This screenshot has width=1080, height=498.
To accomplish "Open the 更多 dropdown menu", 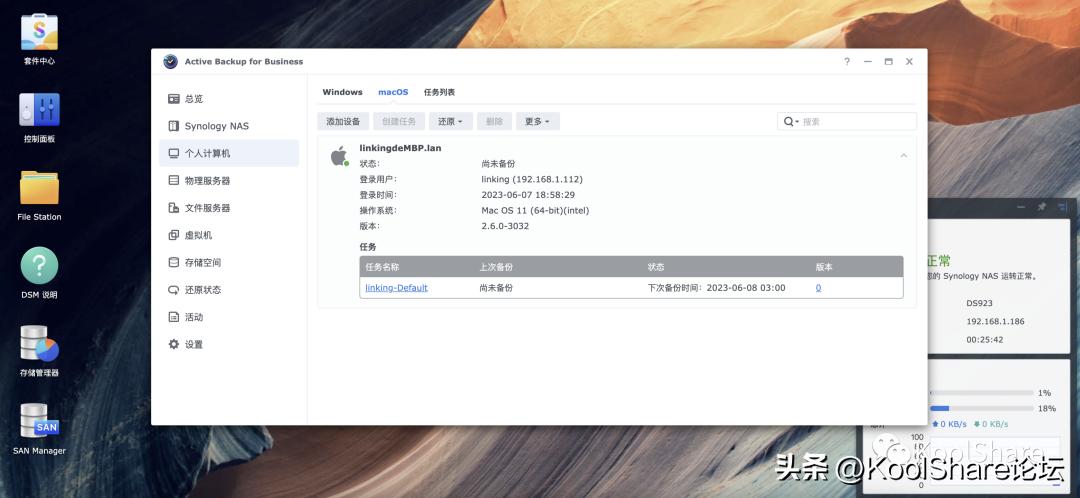I will [537, 121].
